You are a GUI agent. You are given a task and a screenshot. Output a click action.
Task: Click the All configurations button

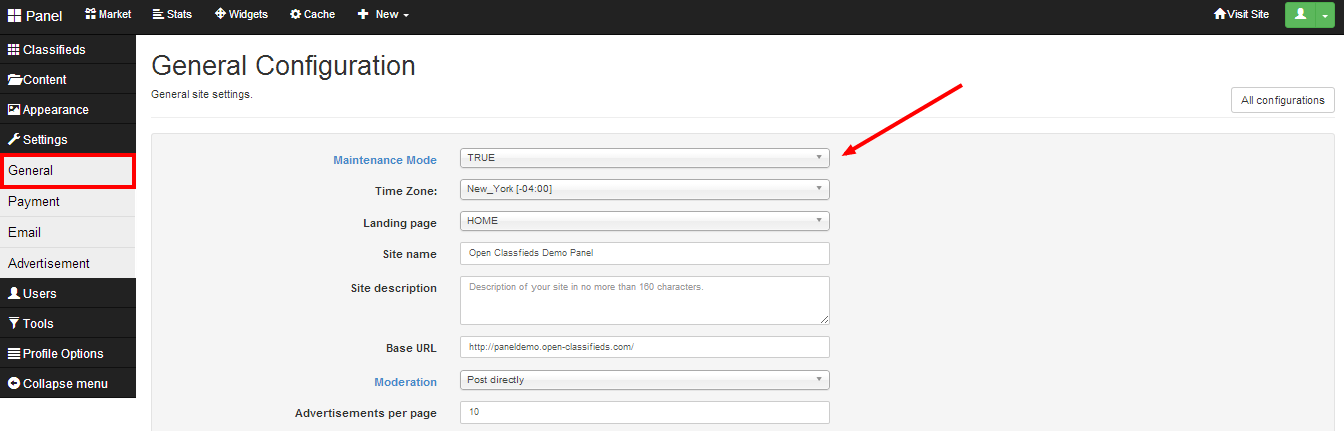click(1282, 100)
